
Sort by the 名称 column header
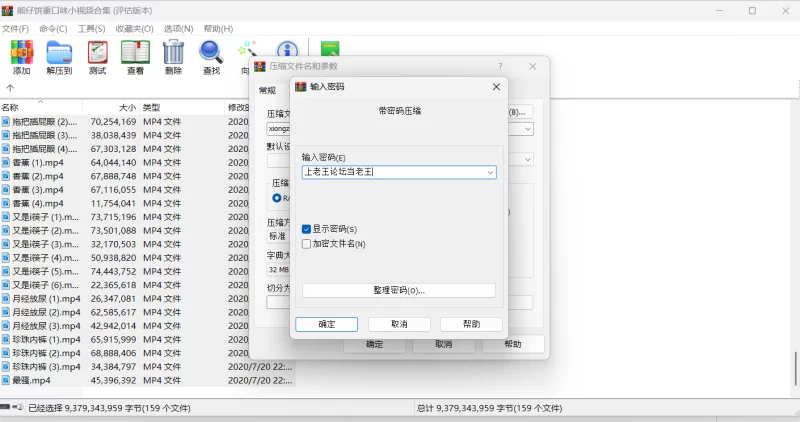41,108
